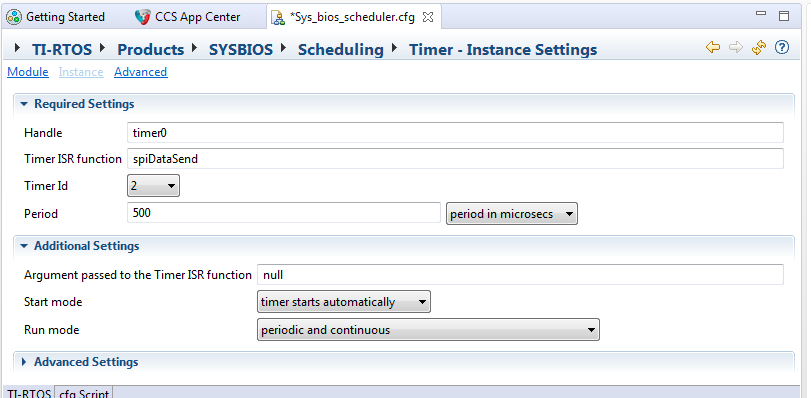The image size is (811, 398).
Task: Collapse the Required Settings section
Action: (x=23, y=104)
